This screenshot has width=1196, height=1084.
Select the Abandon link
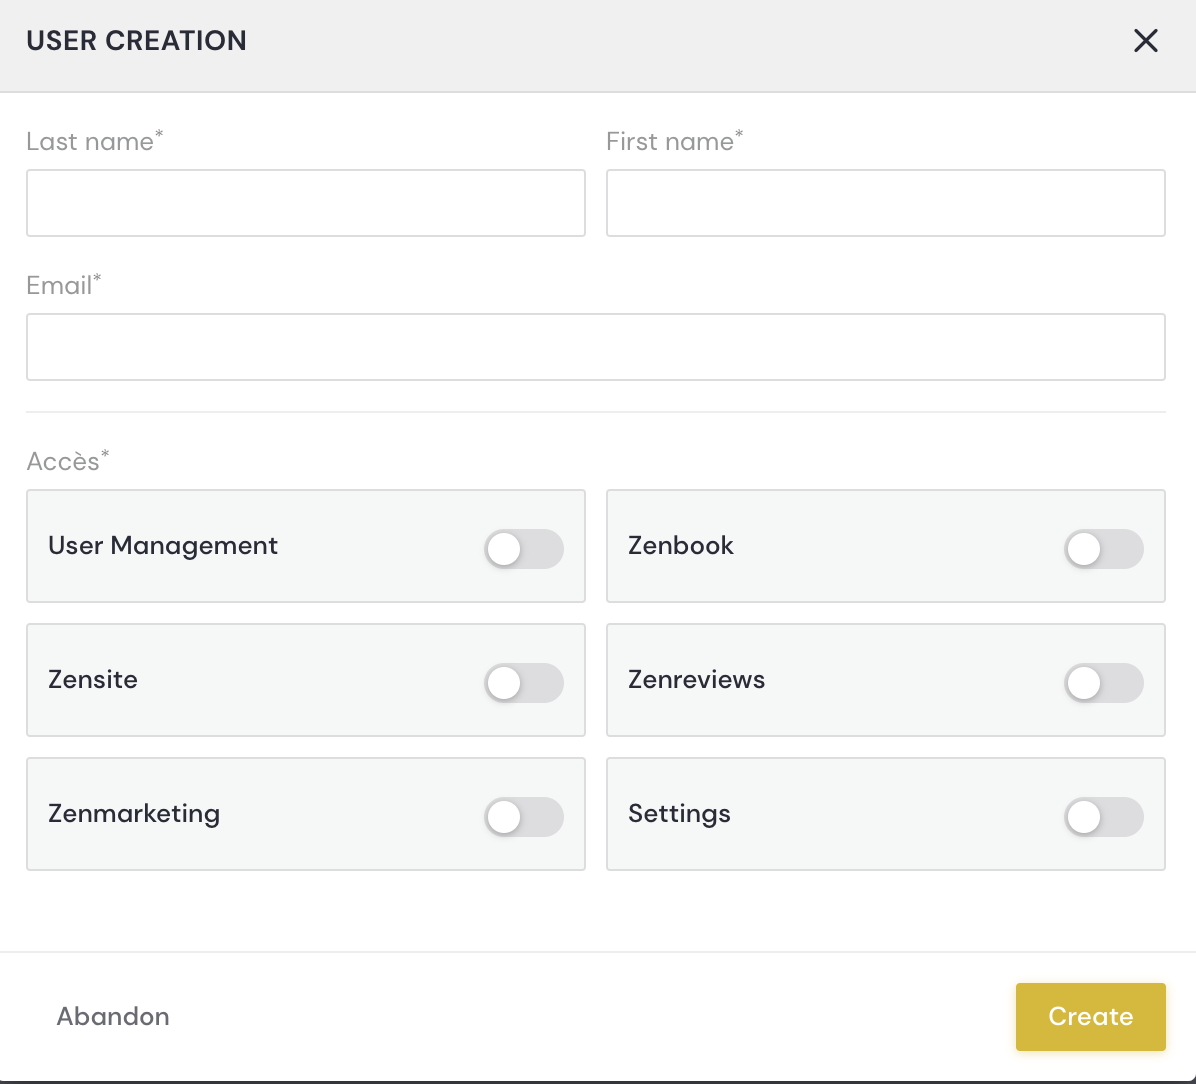113,1016
